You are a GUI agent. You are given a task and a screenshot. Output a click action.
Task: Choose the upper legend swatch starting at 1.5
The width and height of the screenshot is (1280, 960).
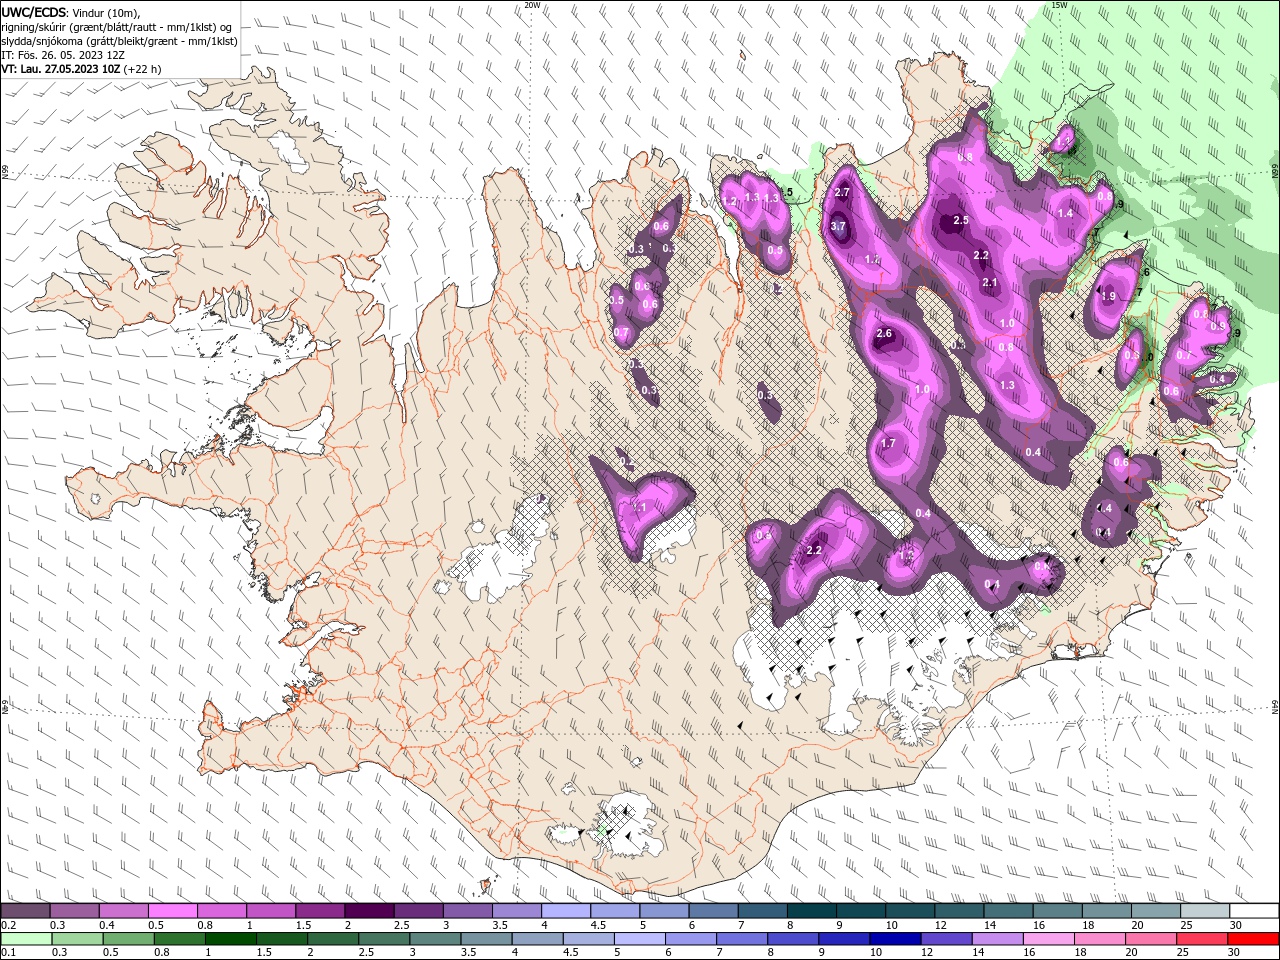point(319,910)
